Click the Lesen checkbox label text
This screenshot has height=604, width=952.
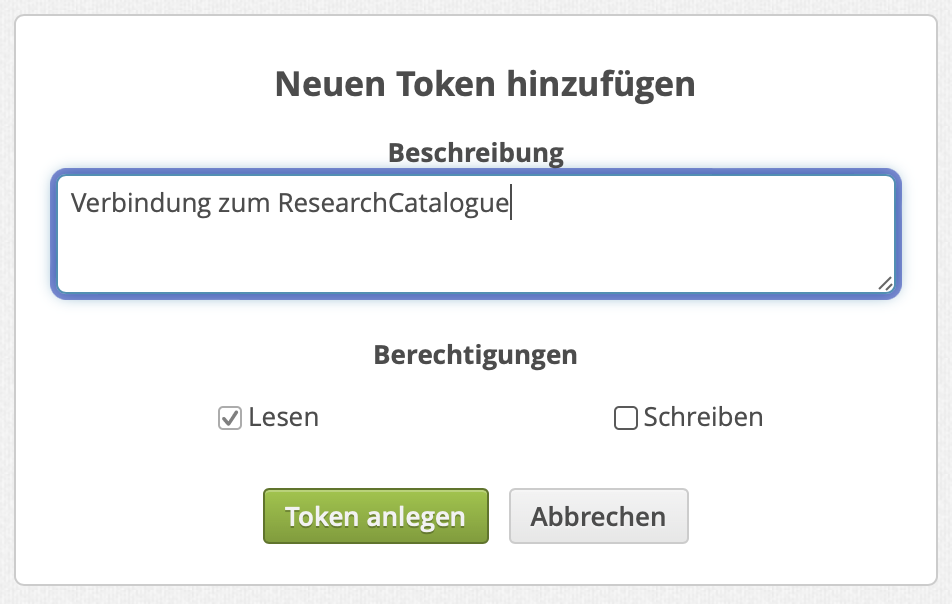coord(284,417)
